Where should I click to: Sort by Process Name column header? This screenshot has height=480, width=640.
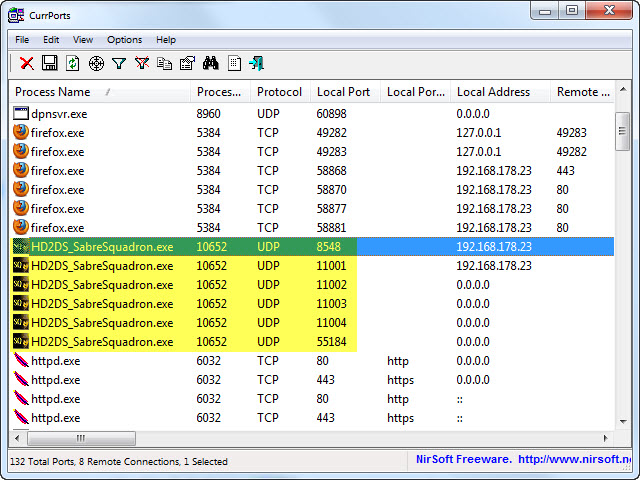[x=53, y=92]
